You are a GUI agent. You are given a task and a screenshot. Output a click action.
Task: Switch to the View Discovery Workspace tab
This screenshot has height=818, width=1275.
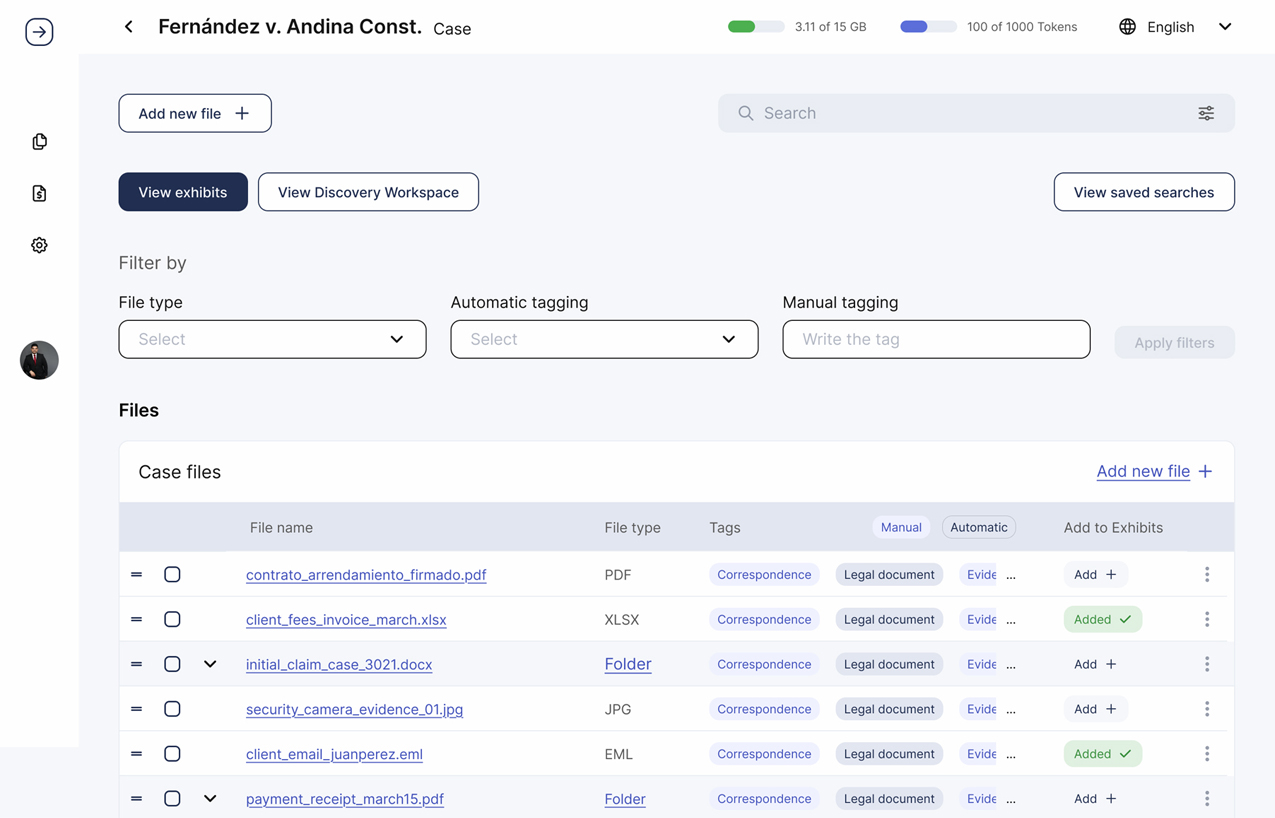point(368,192)
